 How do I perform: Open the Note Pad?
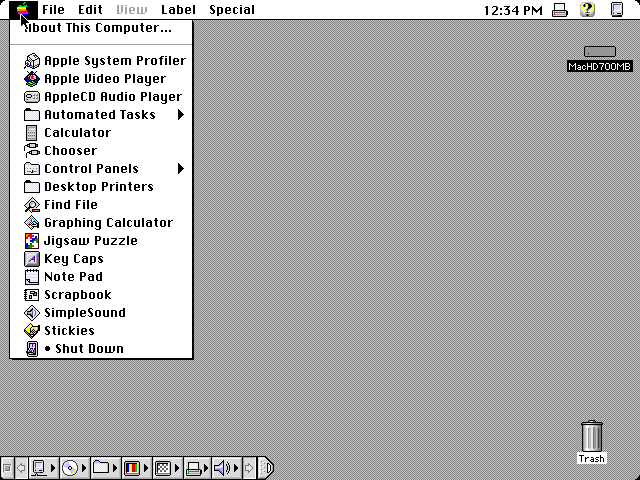pyautogui.click(x=101, y=277)
